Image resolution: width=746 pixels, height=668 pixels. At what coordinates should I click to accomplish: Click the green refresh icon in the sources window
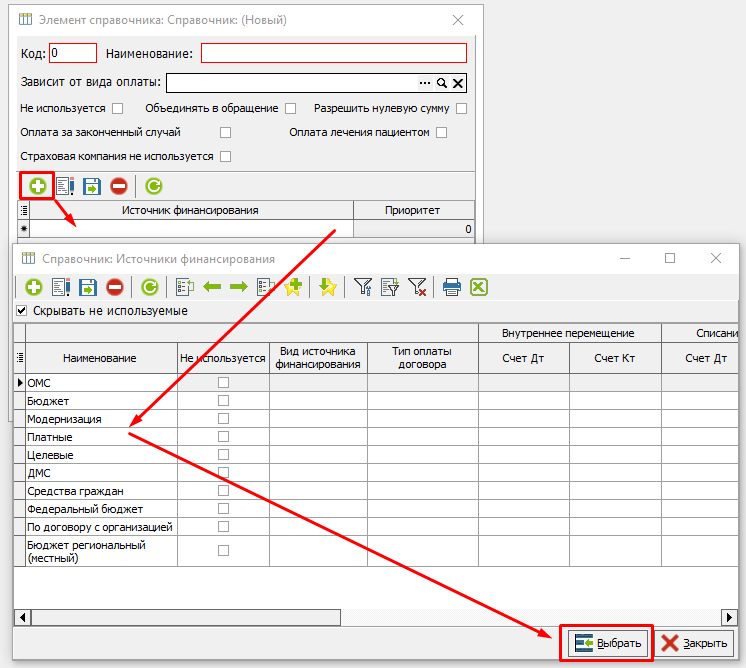[150, 287]
